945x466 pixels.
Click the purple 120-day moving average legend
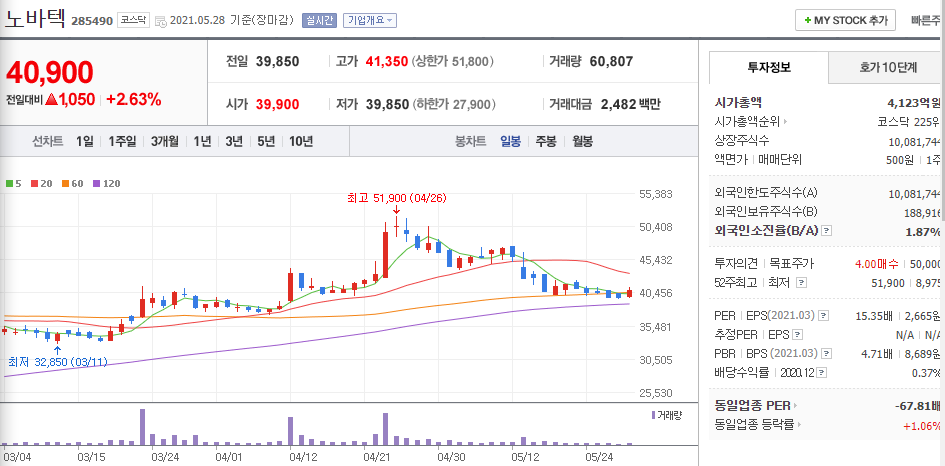tap(105, 183)
